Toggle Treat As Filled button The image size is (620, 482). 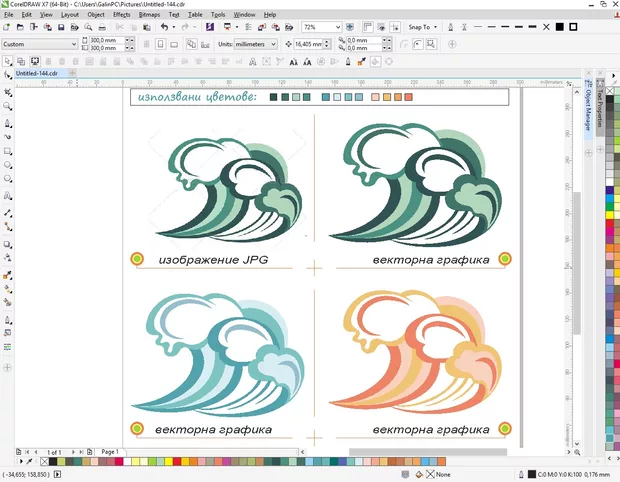coord(375,61)
